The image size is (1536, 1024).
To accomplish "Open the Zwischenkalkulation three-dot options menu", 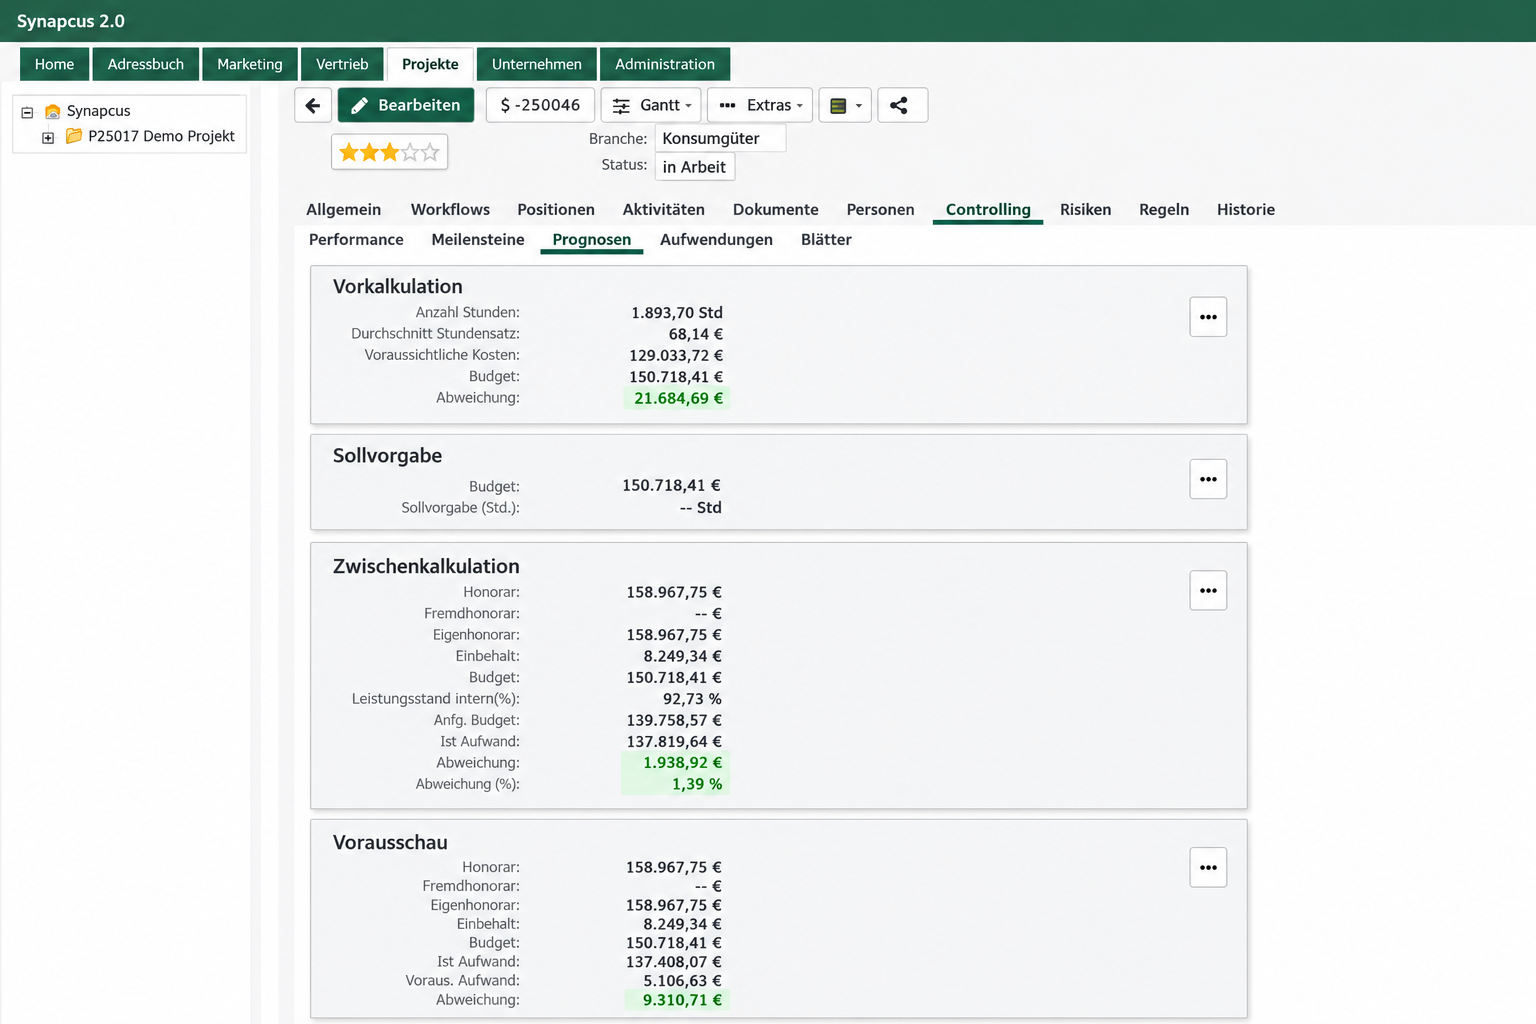I will [1208, 591].
